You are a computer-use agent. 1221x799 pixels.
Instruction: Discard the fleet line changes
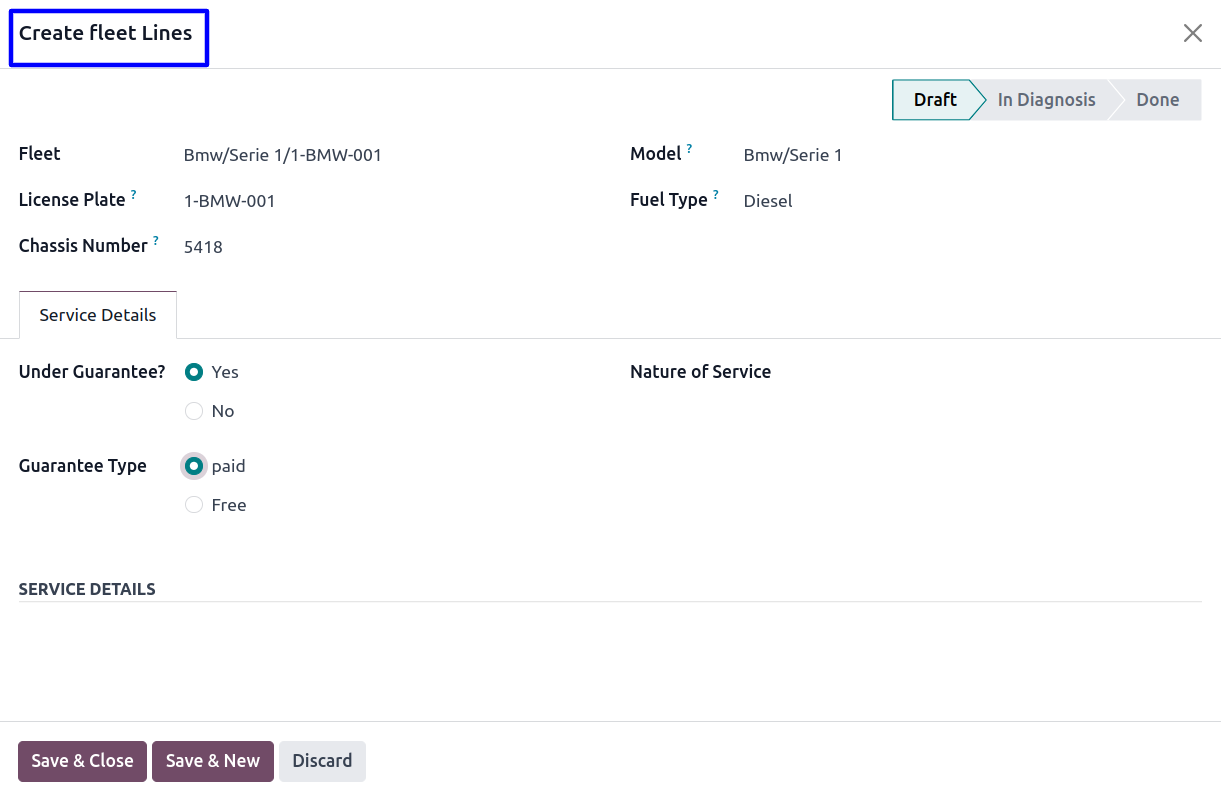[x=322, y=761]
